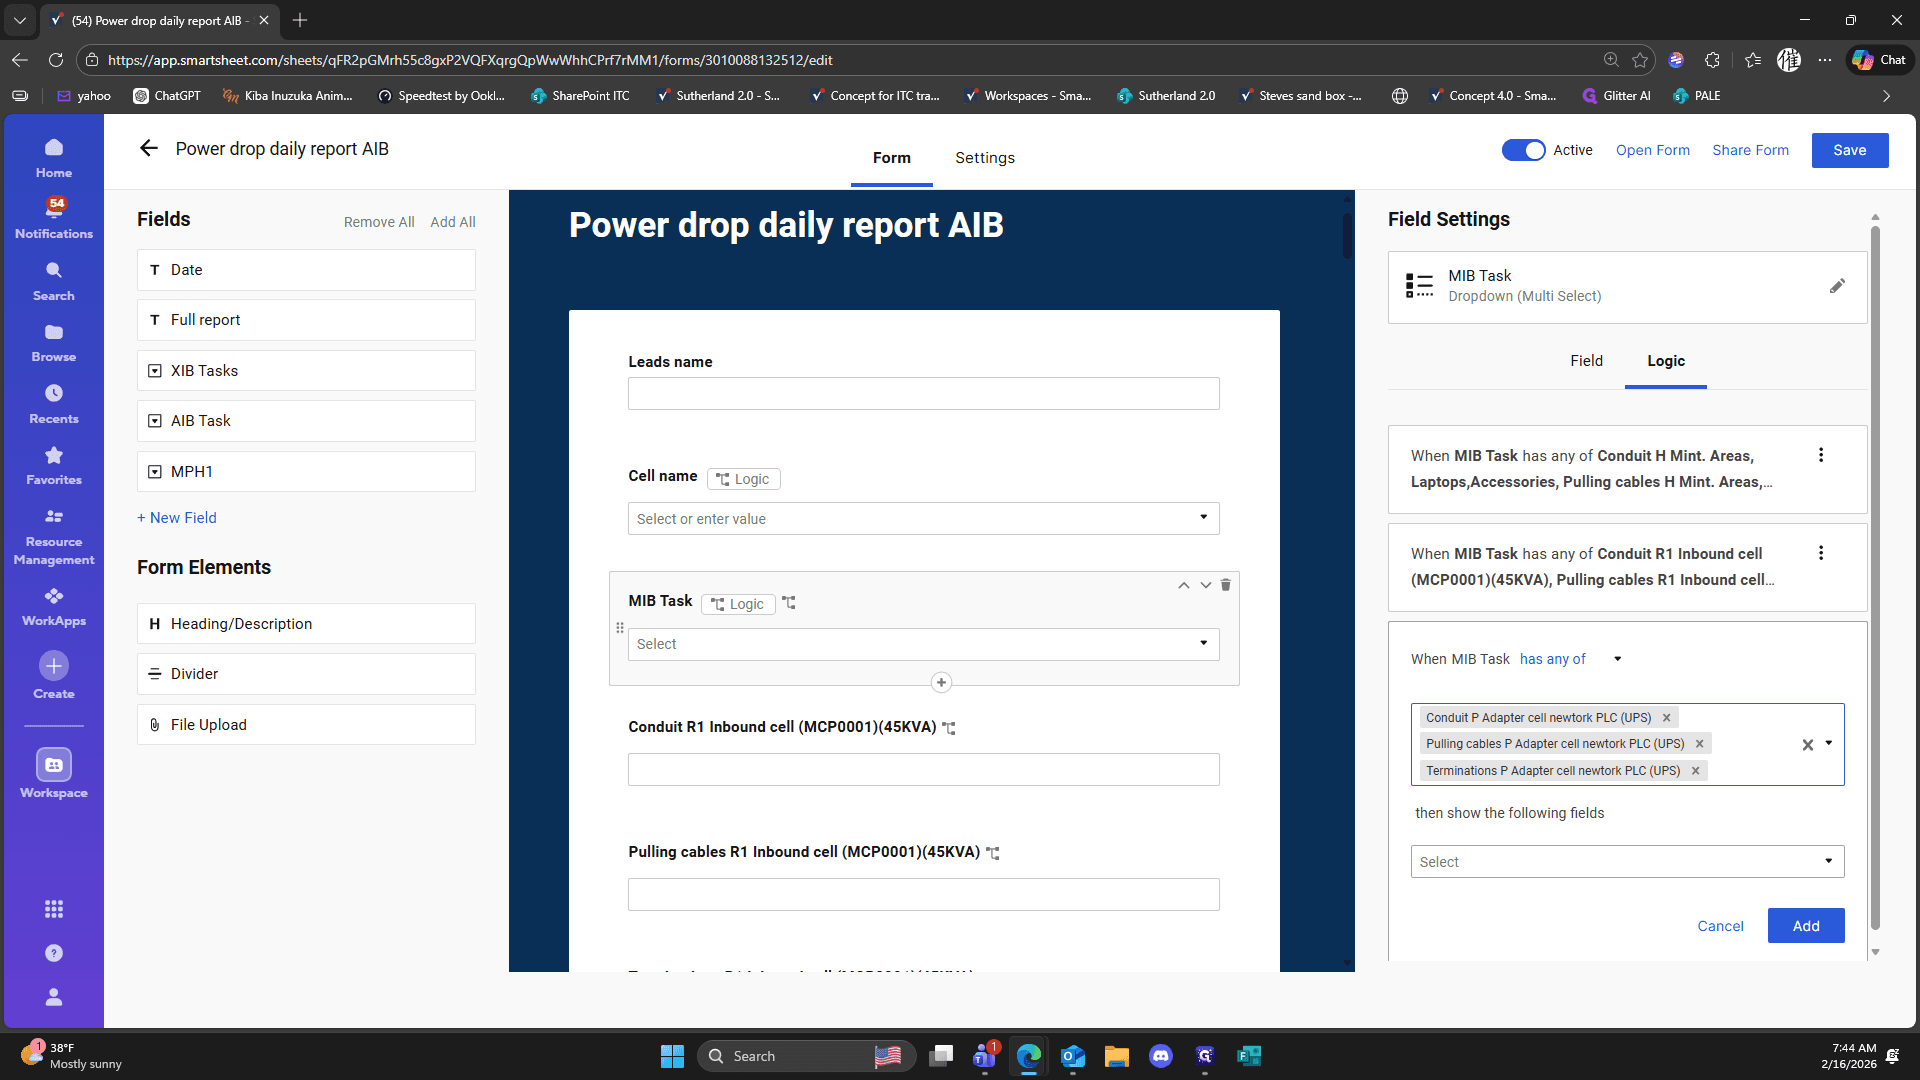Viewport: 1920px width, 1080px height.
Task: Open 'then show the following fields' Select dropdown
Action: pos(1627,862)
